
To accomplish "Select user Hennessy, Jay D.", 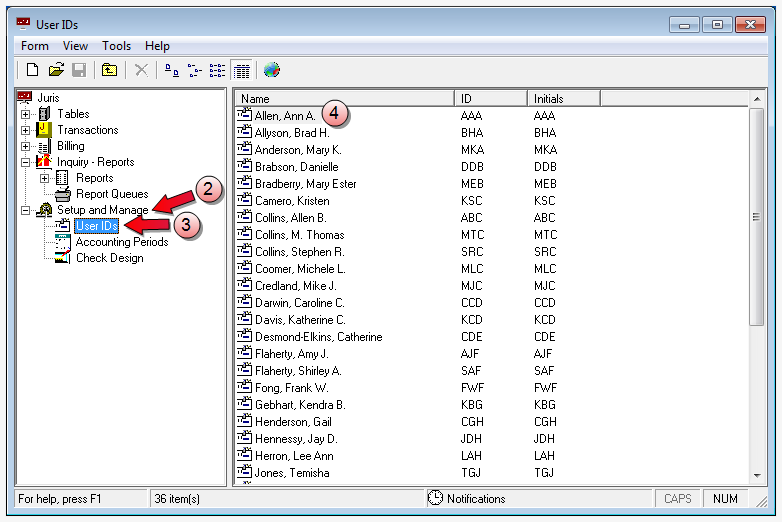I will pos(296,439).
